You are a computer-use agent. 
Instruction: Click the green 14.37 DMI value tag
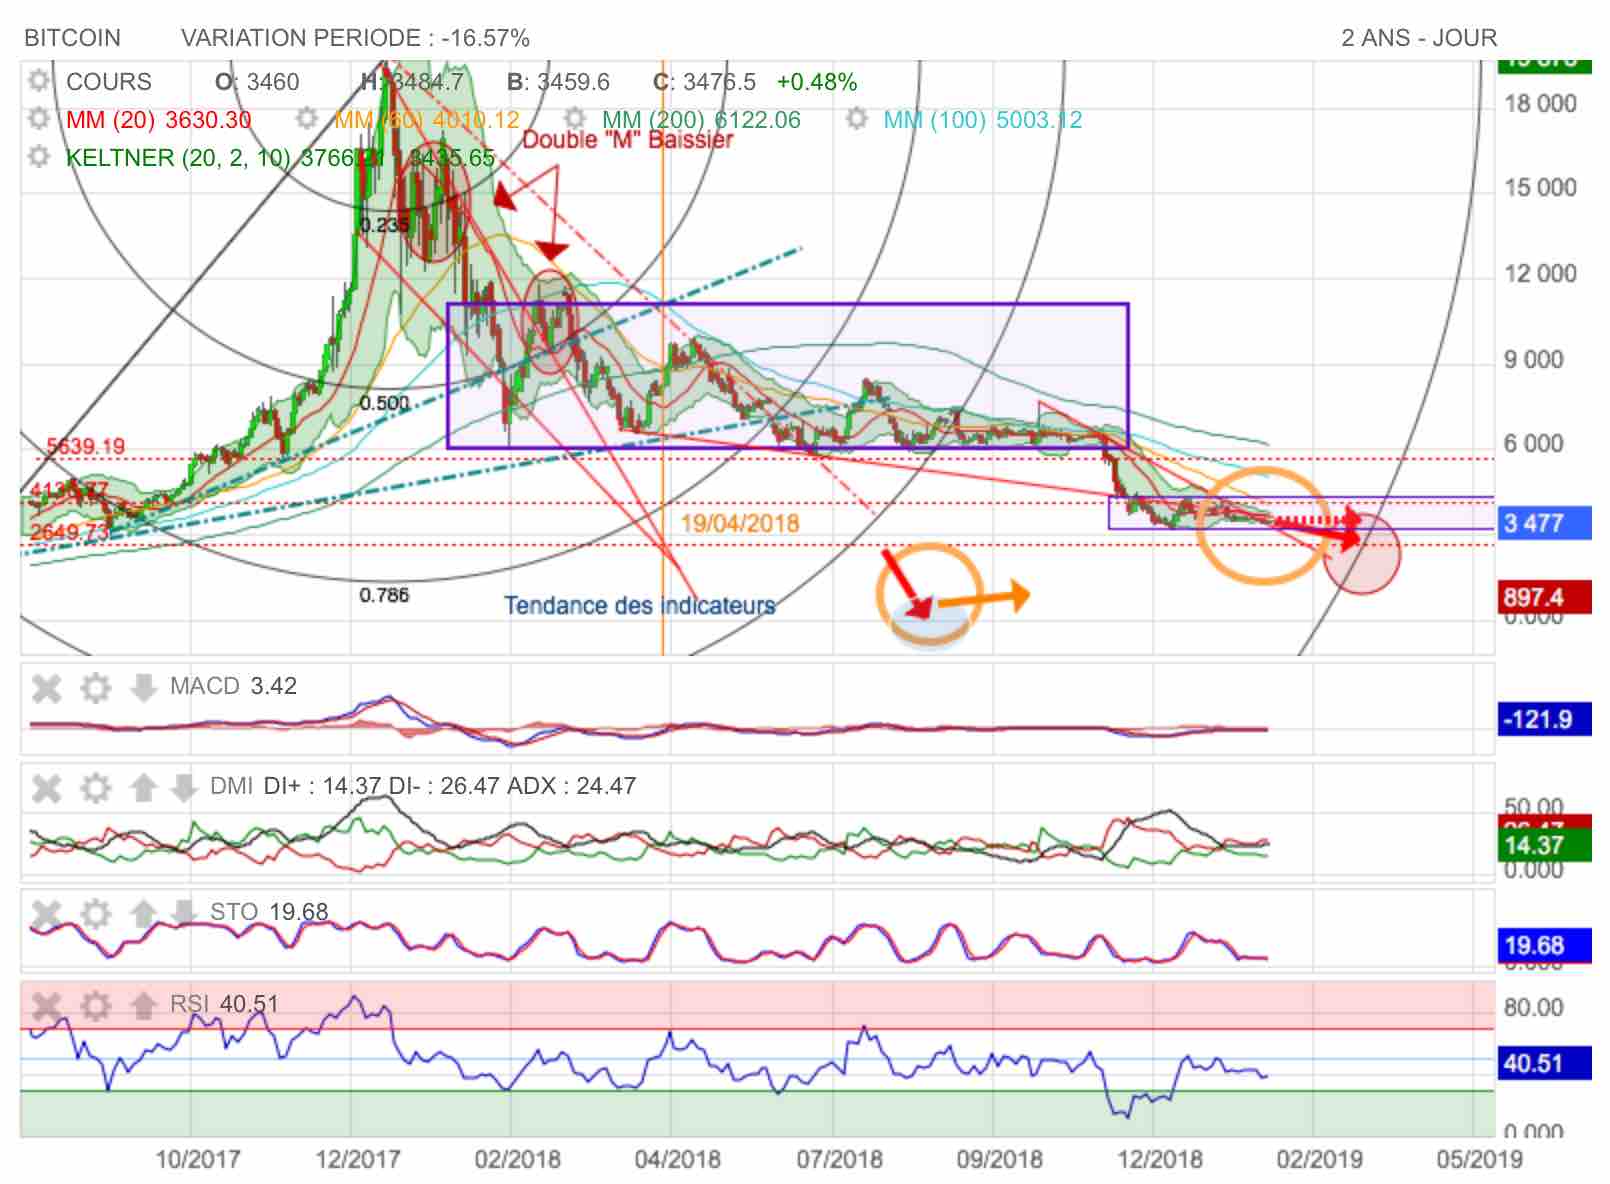(1544, 845)
